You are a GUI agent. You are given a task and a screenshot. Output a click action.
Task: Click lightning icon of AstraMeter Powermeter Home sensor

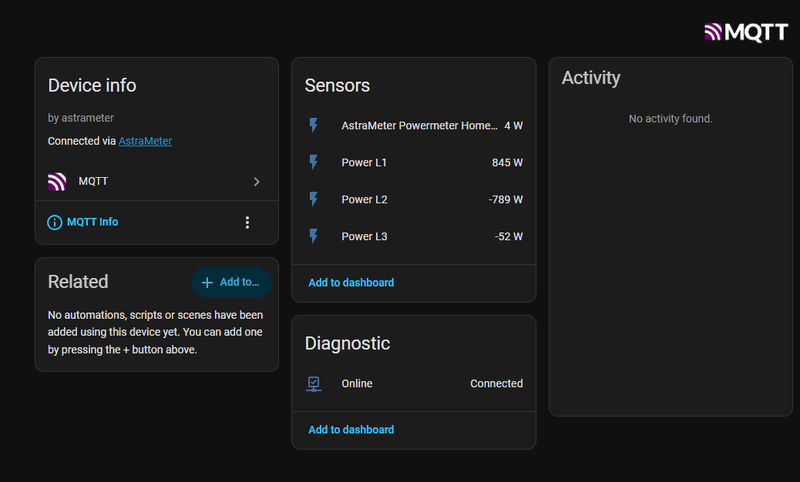coord(314,125)
